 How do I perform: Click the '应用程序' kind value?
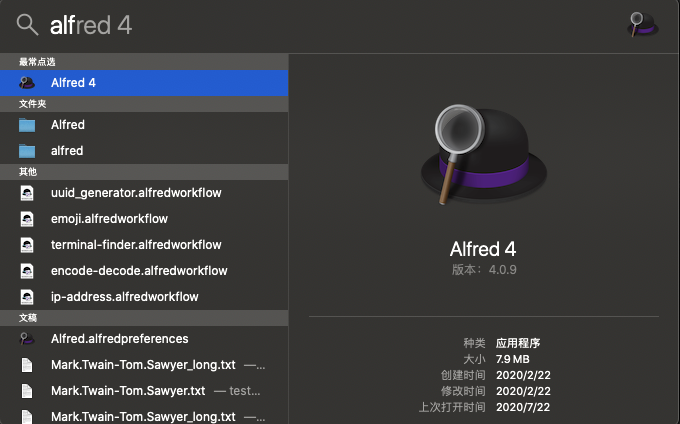(518, 343)
